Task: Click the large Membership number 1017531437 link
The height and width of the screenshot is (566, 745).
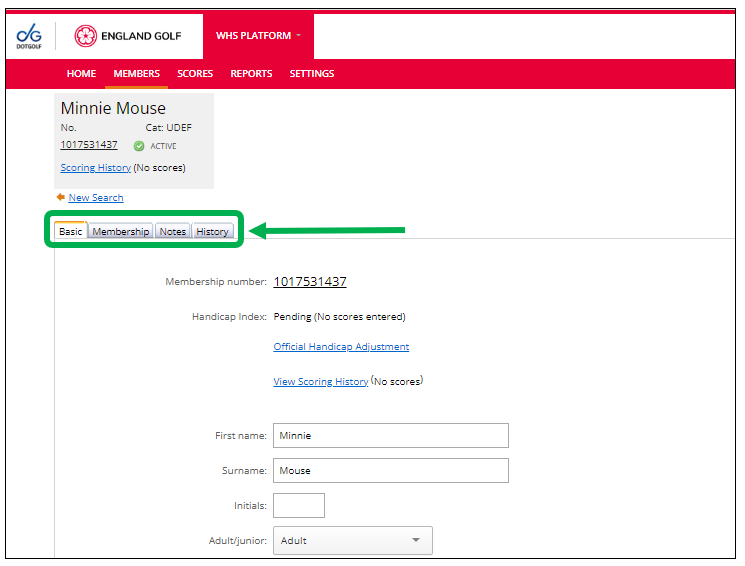Action: point(310,282)
